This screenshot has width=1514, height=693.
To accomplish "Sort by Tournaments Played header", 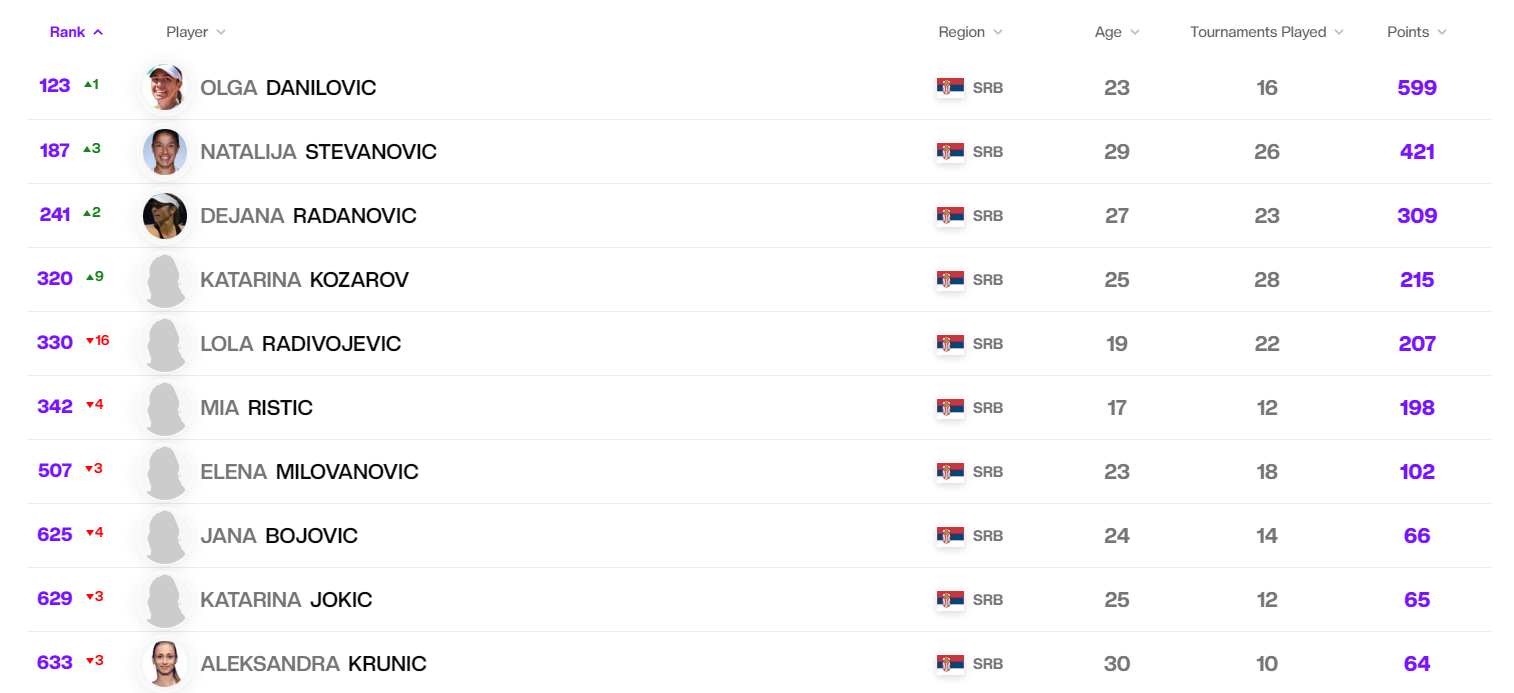I will (x=1266, y=32).
